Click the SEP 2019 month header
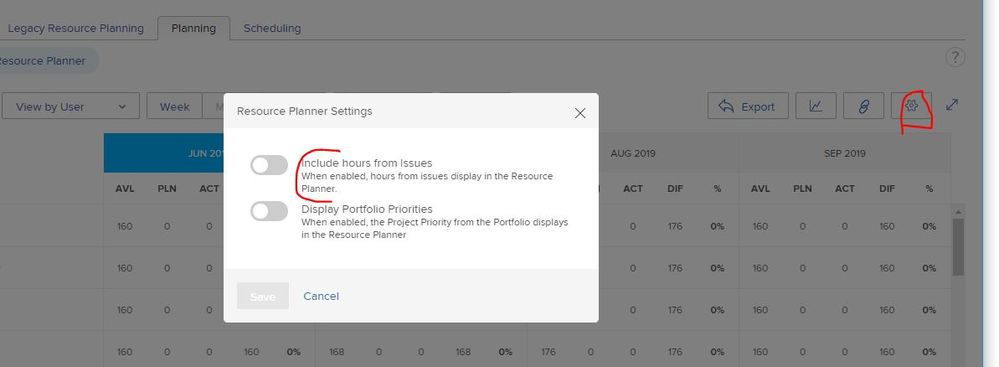Screen dimensions: 999x367 (845, 154)
